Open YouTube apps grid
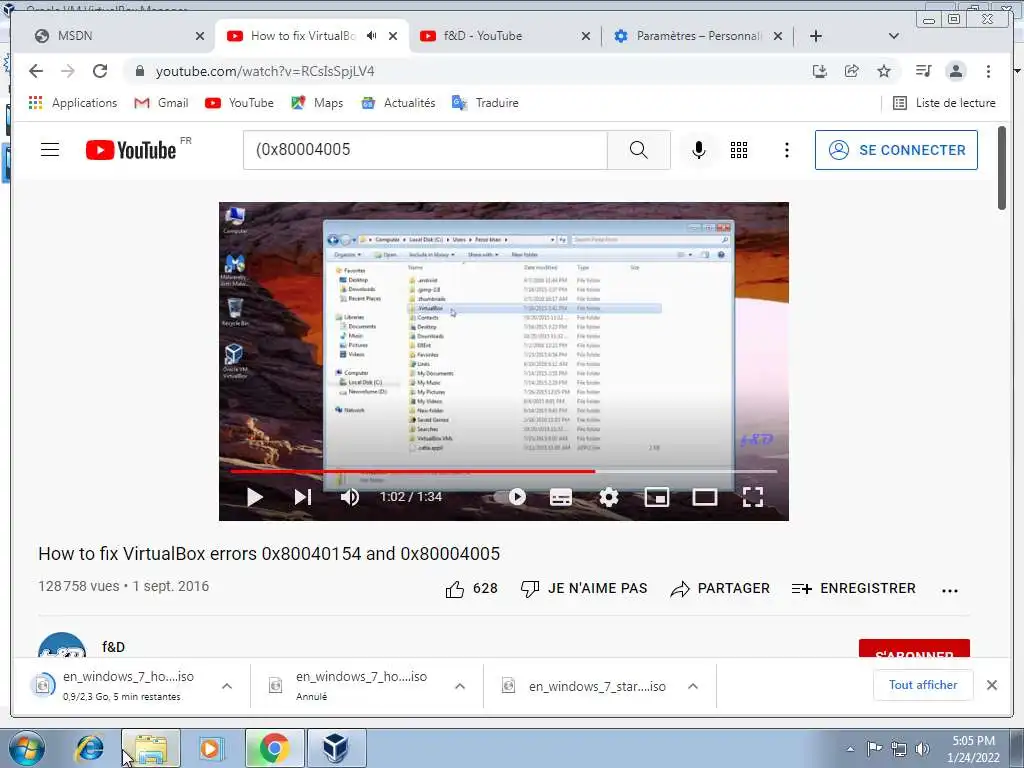This screenshot has width=1024, height=768. pos(739,150)
